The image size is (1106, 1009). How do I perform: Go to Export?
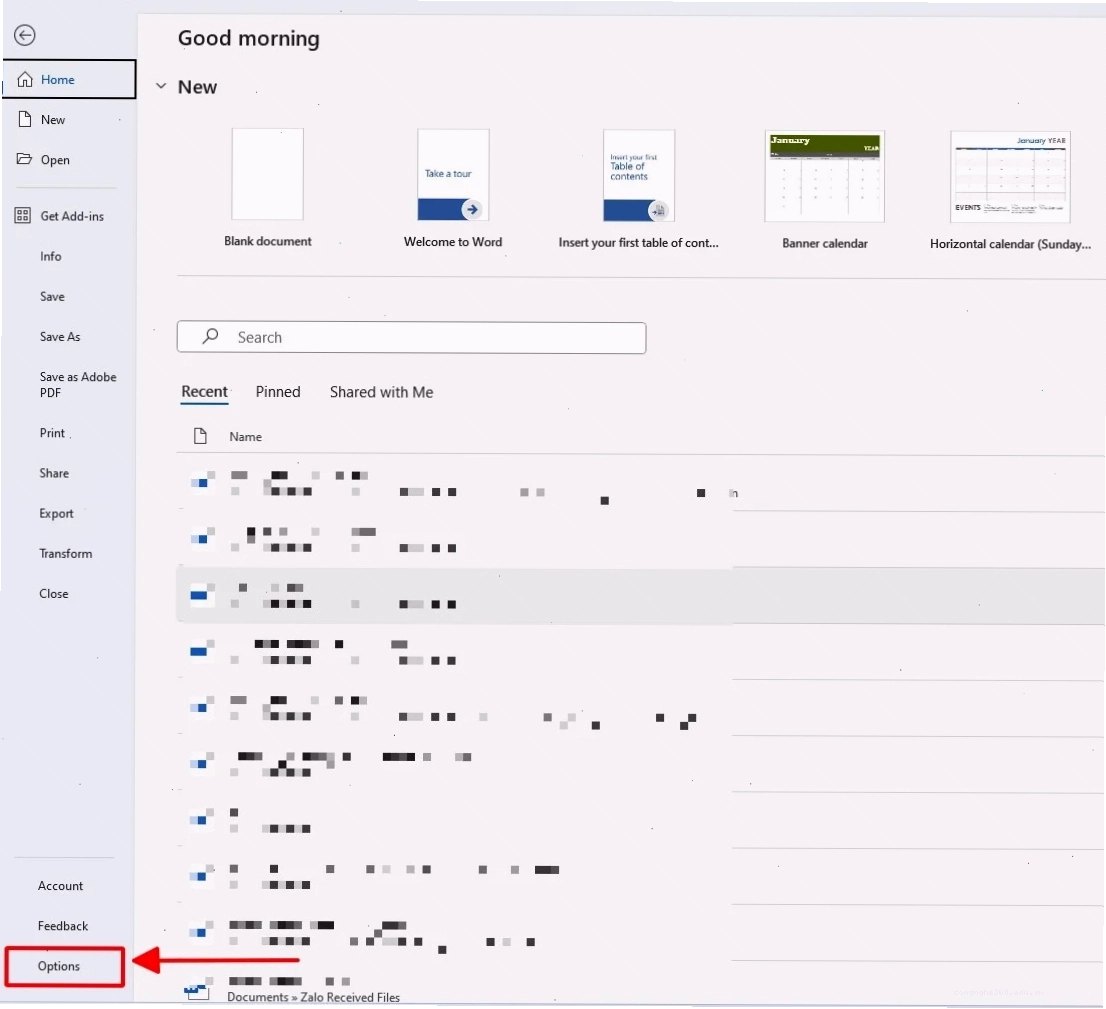[56, 513]
